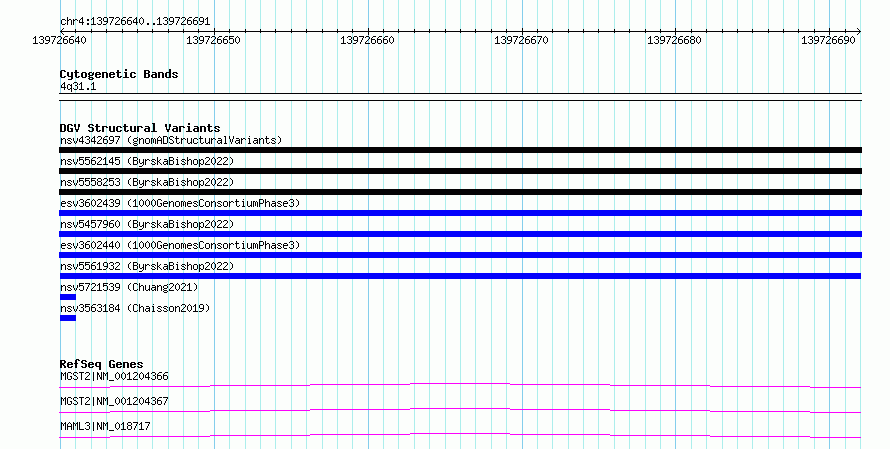Open variant nsv5721539 Chuang2021 label
Viewport: 890px width, 449px height.
pos(129,287)
